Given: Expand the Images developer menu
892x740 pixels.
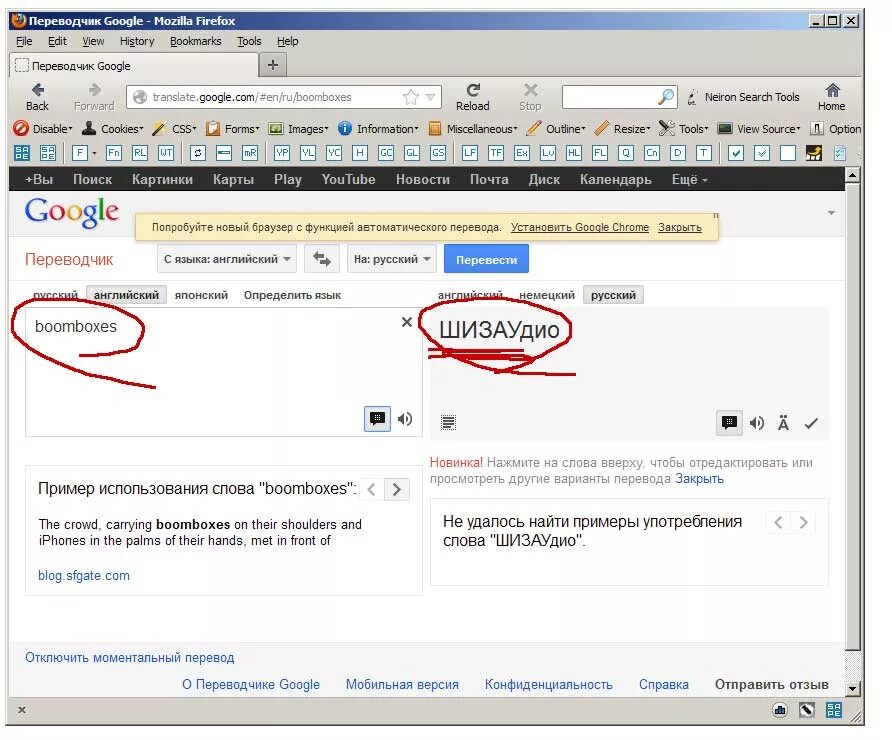Looking at the screenshot, I should pyautogui.click(x=299, y=129).
